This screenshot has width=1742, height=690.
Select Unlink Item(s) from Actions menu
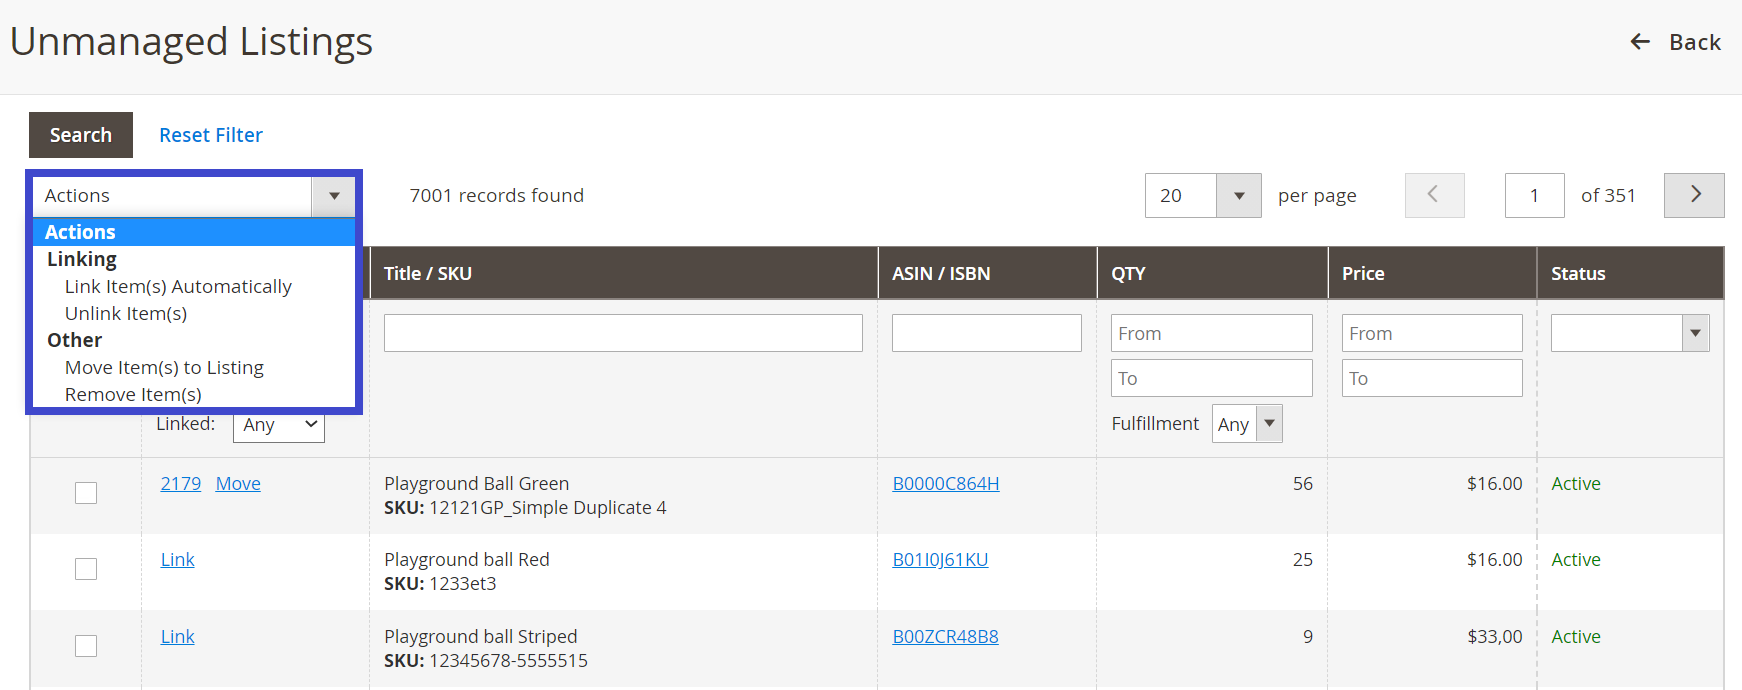(x=126, y=314)
